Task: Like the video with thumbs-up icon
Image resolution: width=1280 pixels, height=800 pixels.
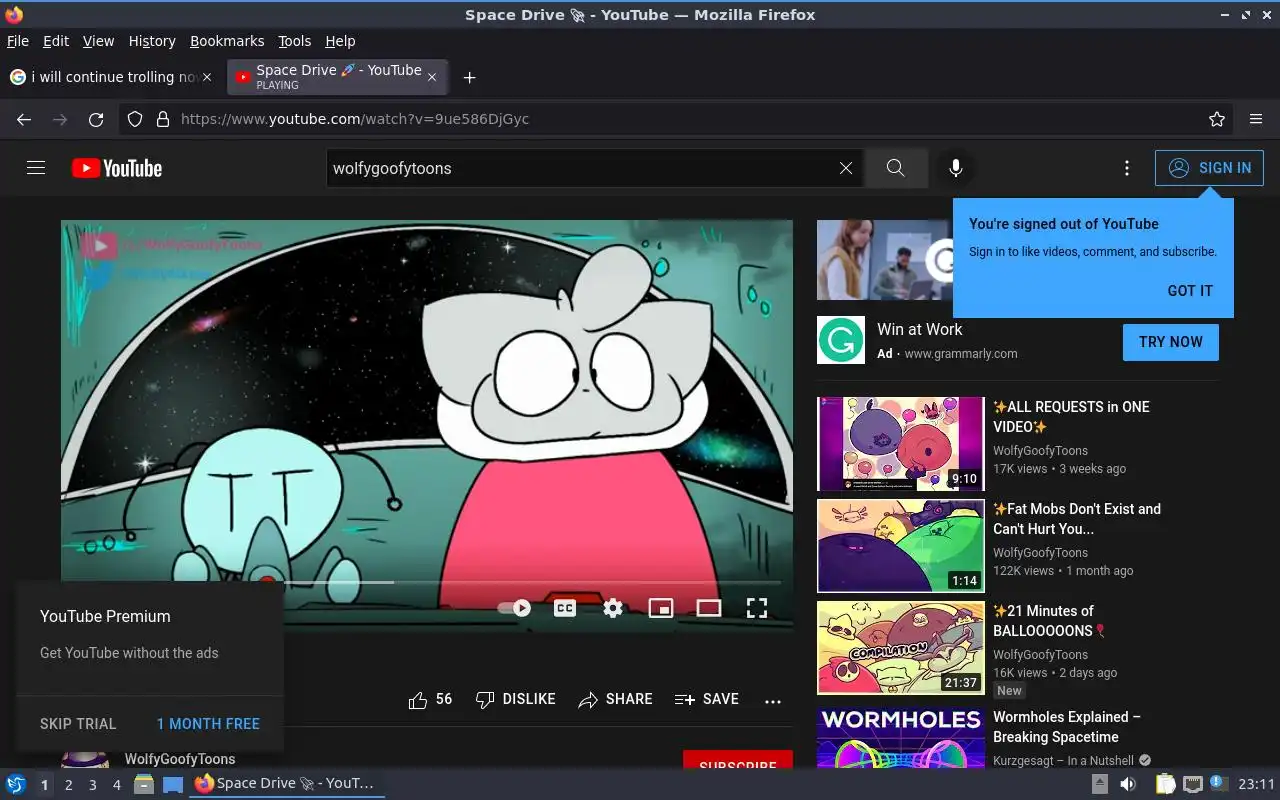Action: pyautogui.click(x=430, y=700)
